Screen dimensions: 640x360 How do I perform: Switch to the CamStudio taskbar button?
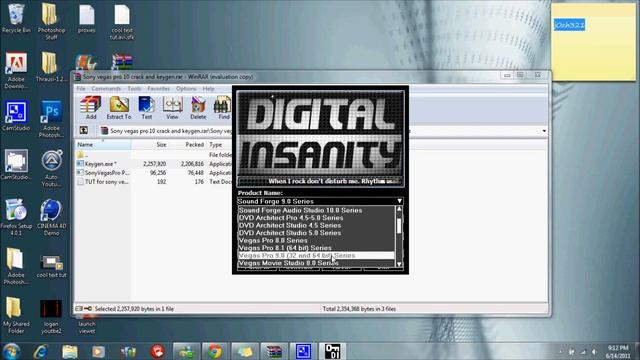tap(303, 351)
